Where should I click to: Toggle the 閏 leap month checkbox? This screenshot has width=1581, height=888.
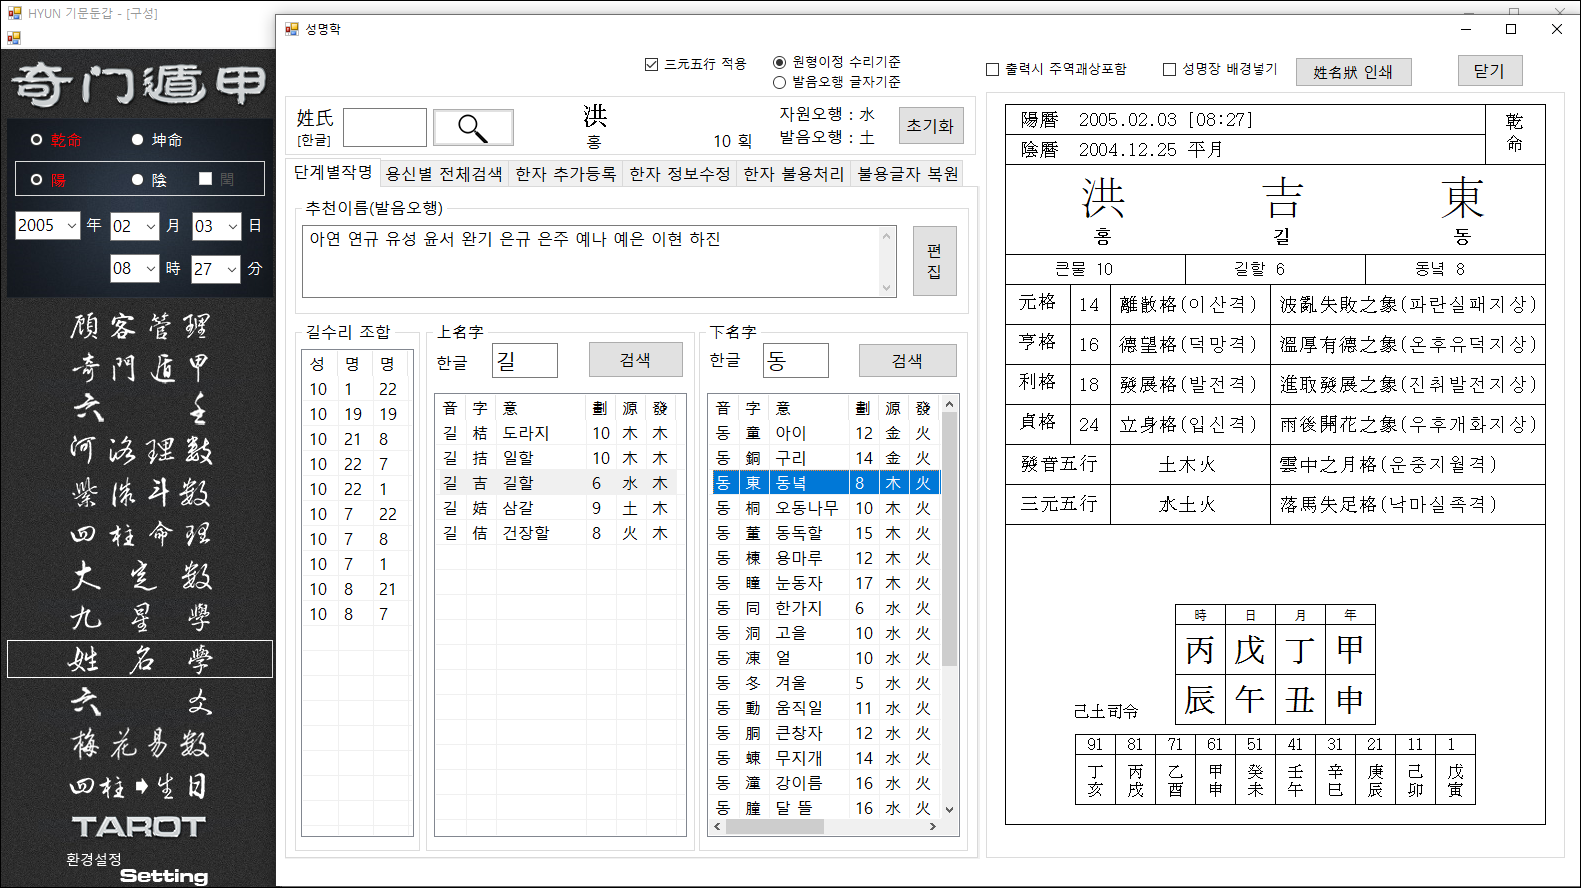pyautogui.click(x=205, y=179)
